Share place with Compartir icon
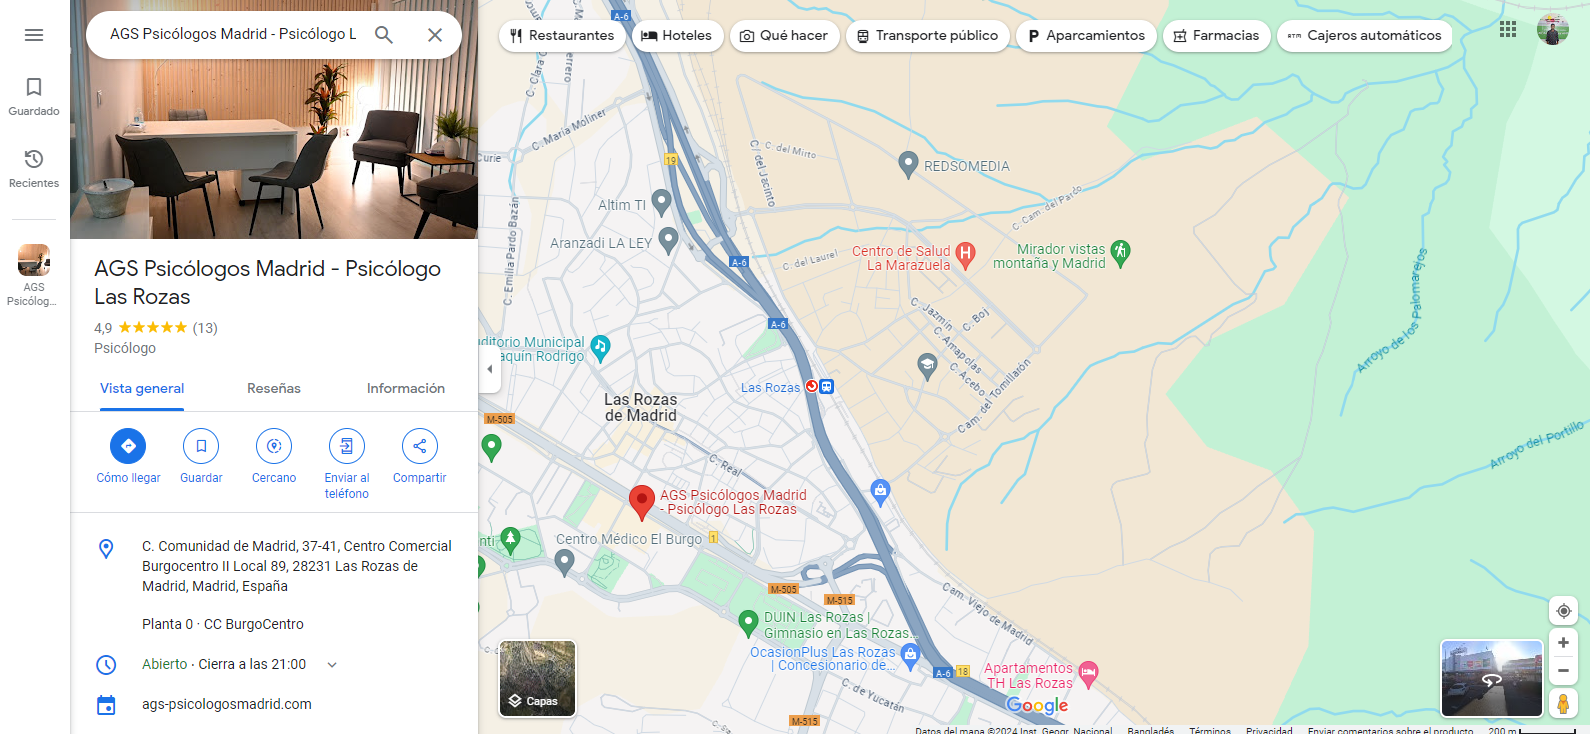 420,446
